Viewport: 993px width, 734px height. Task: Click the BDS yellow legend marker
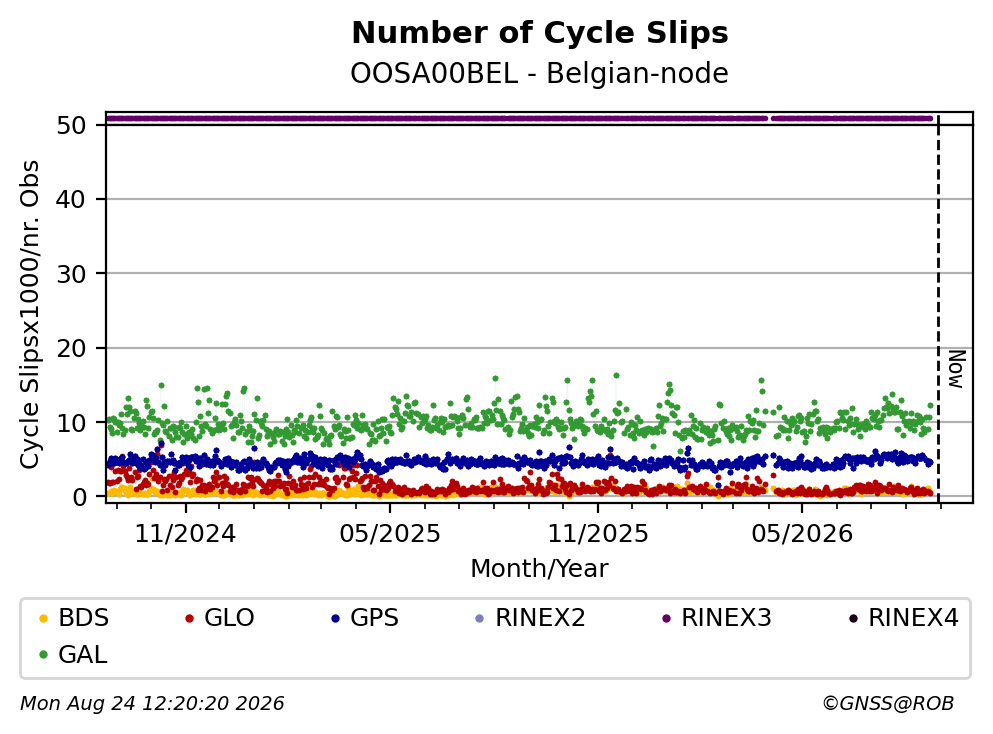43,618
